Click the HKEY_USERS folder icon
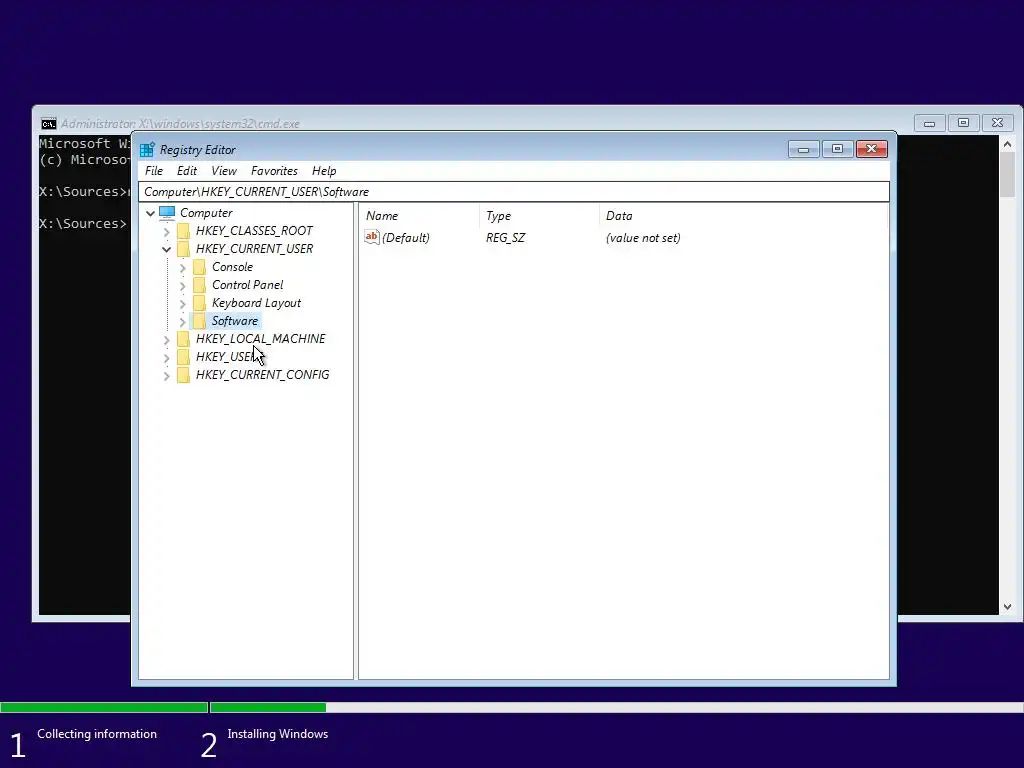1024x768 pixels. pyautogui.click(x=184, y=357)
